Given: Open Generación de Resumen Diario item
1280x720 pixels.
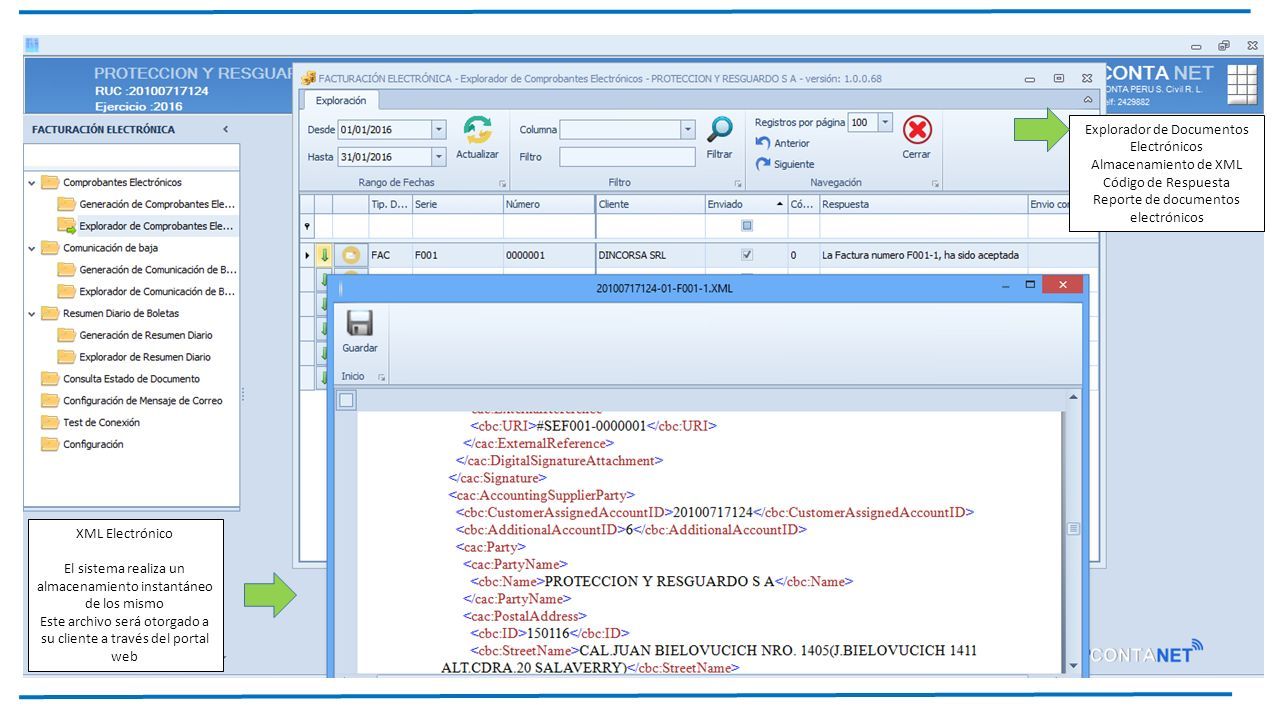Looking at the screenshot, I should (146, 335).
